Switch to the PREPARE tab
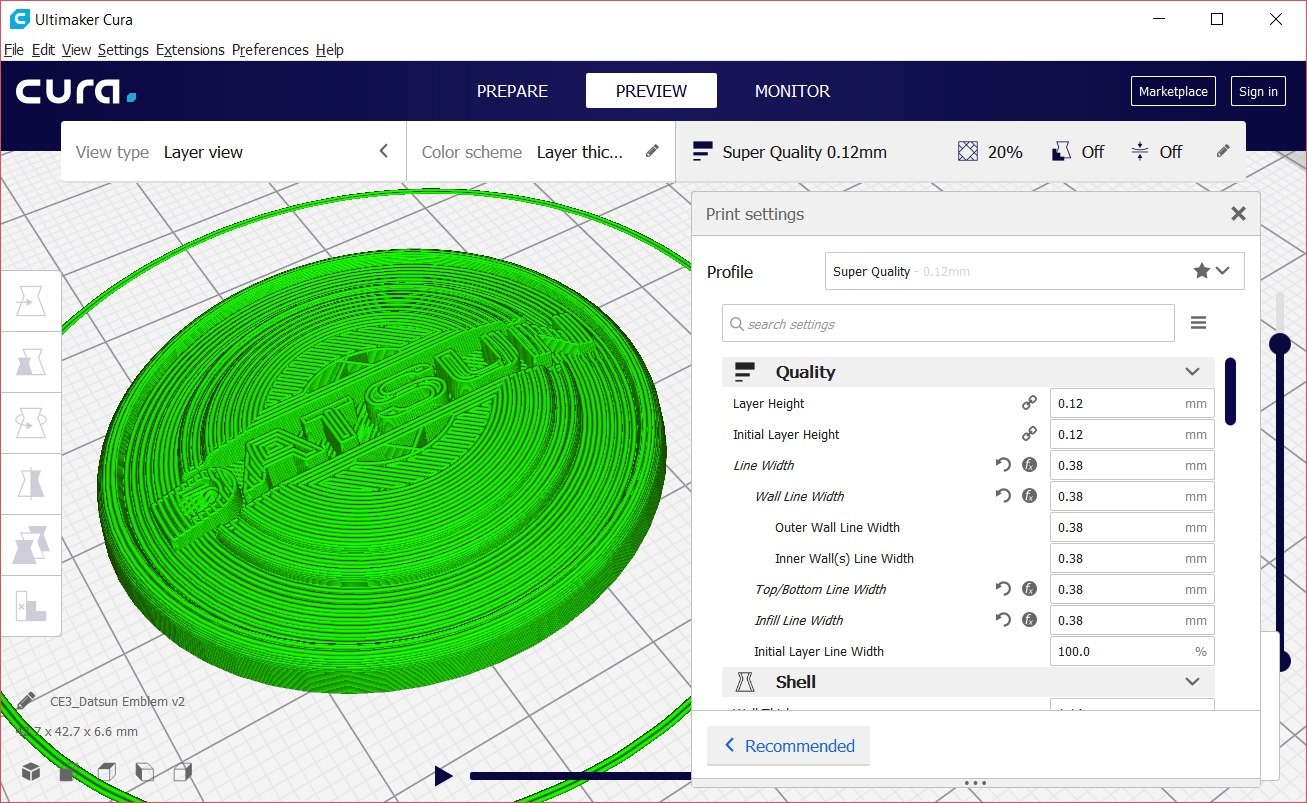This screenshot has height=803, width=1307. coord(512,91)
